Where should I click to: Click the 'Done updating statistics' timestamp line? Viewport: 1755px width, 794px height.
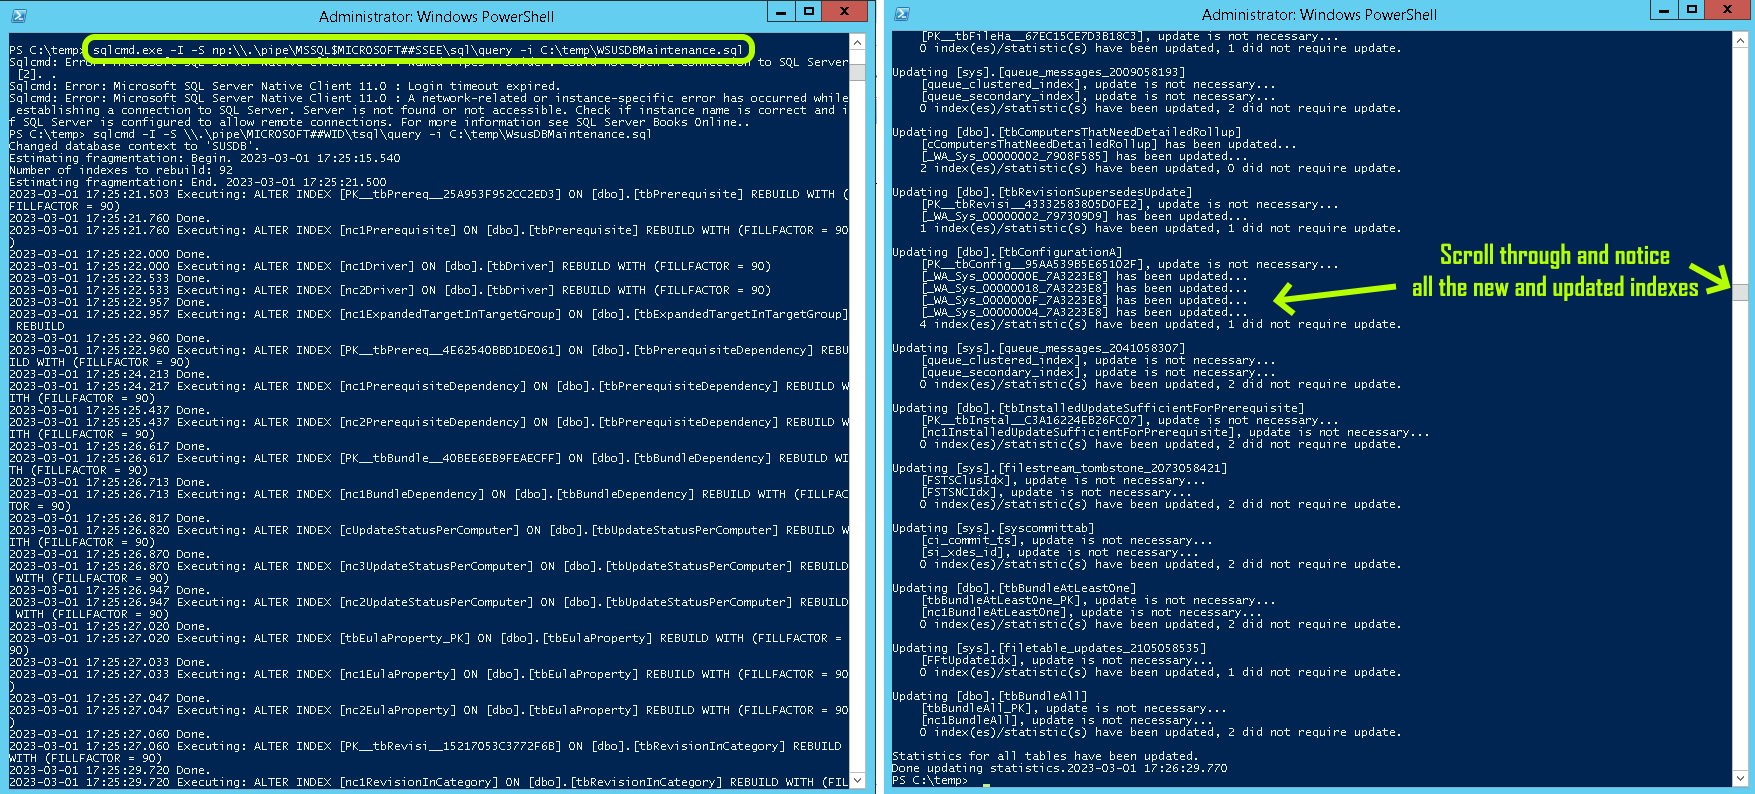(1059, 768)
